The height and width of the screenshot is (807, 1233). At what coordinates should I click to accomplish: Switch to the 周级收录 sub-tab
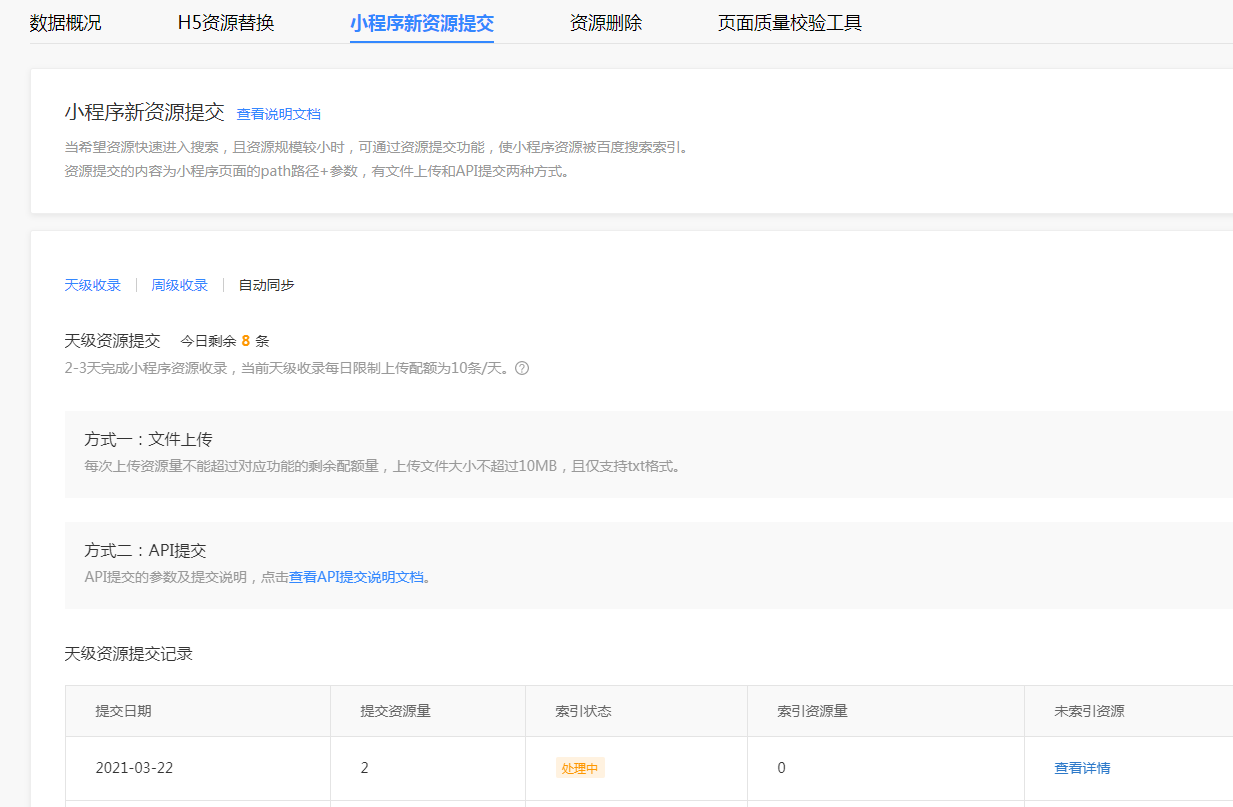click(180, 285)
